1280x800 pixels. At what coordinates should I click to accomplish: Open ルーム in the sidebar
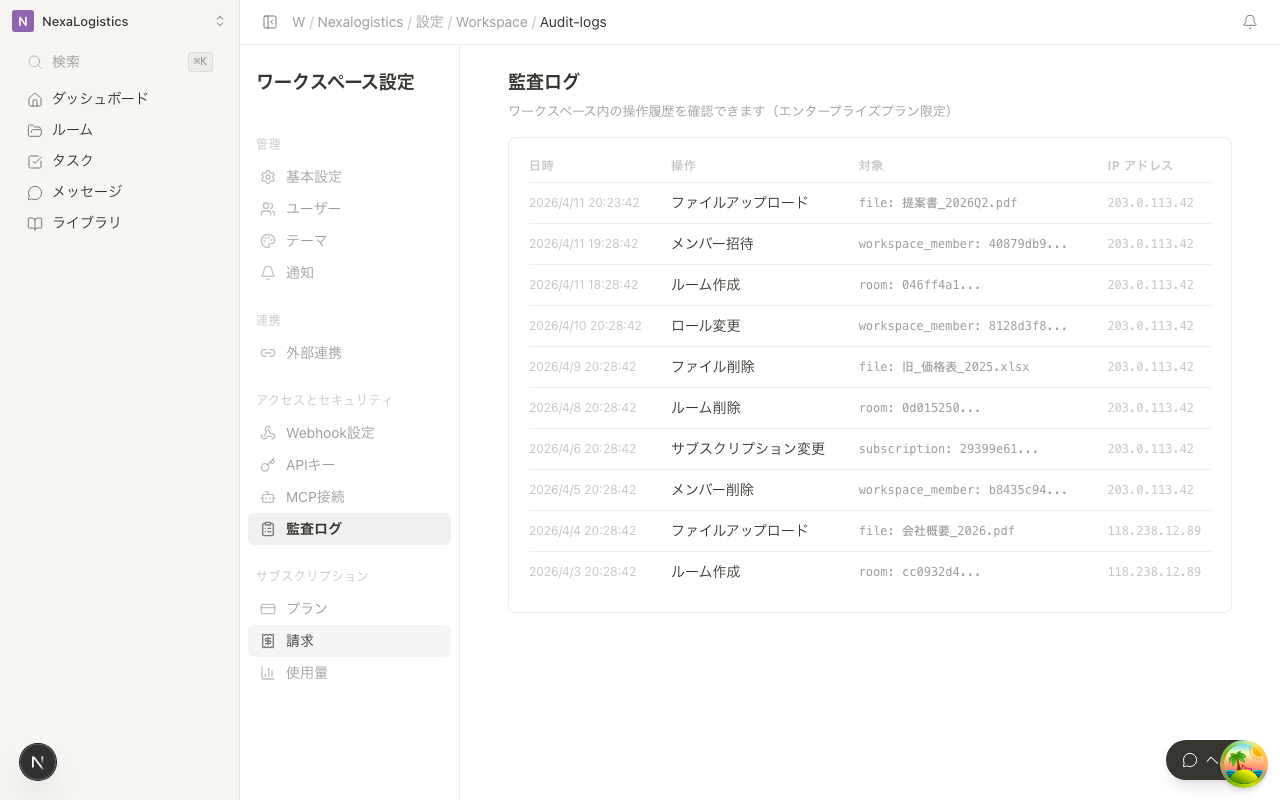pyautogui.click(x=120, y=129)
